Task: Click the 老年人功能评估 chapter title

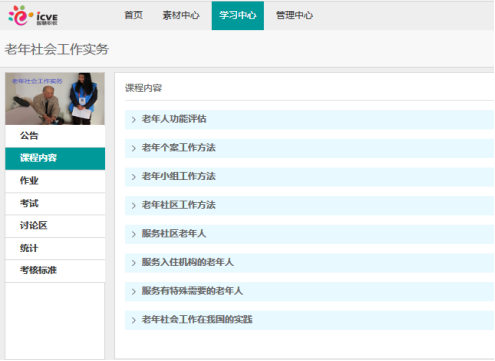Action: click(174, 119)
